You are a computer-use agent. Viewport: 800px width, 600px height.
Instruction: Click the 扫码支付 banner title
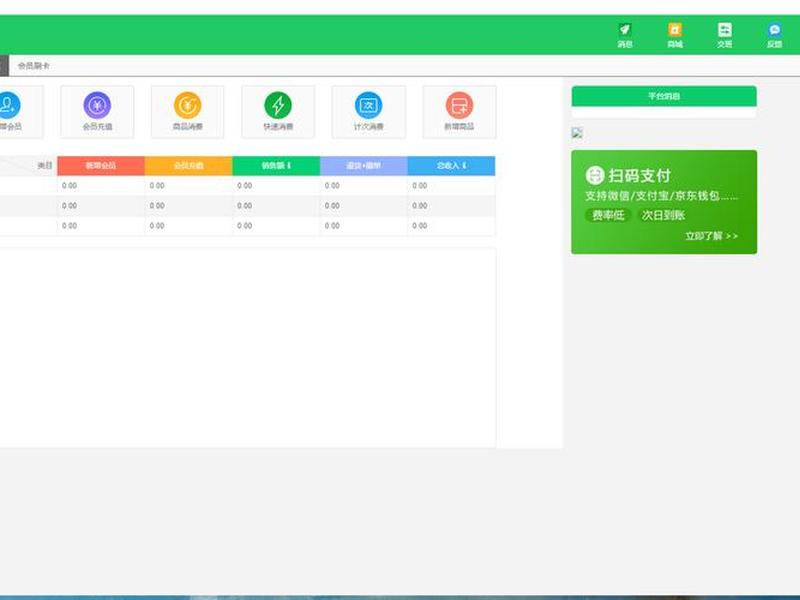[639, 176]
